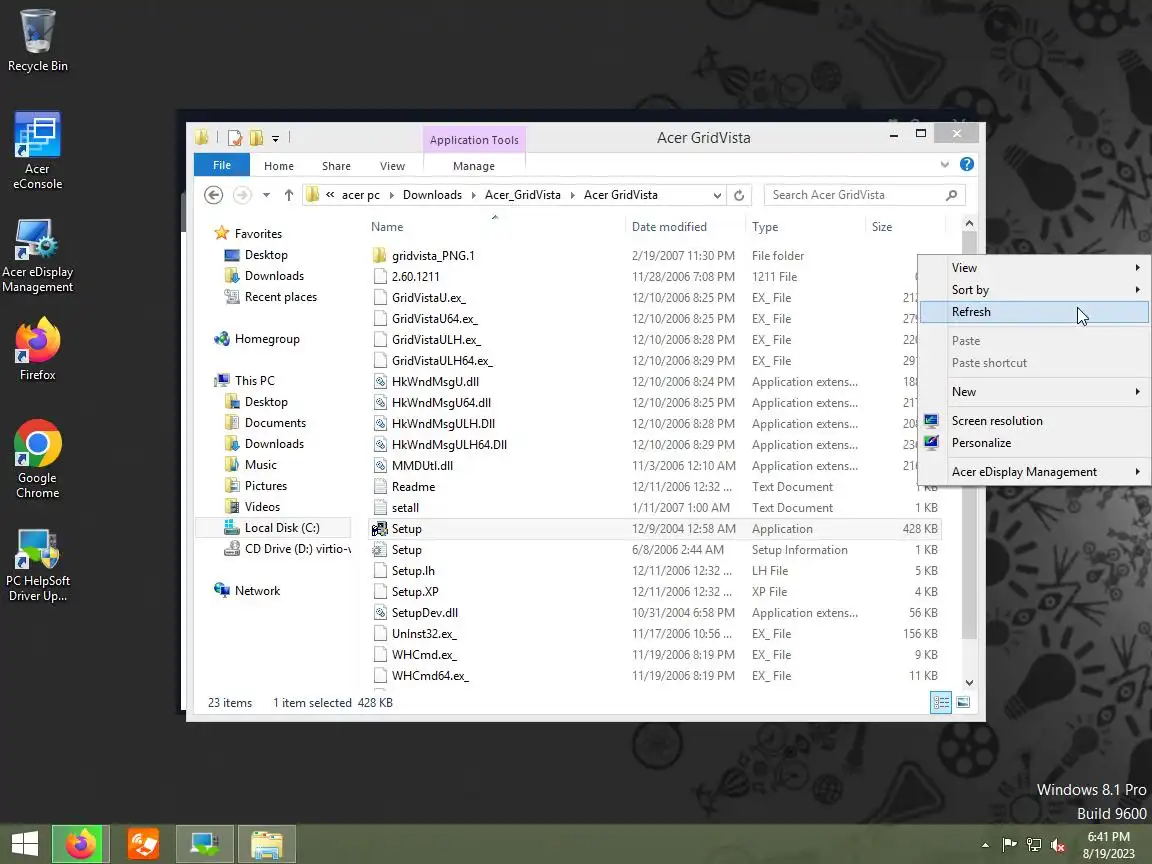1152x864 pixels.
Task: Click the Acer_GridVista breadcrumb segment
Action: point(522,195)
